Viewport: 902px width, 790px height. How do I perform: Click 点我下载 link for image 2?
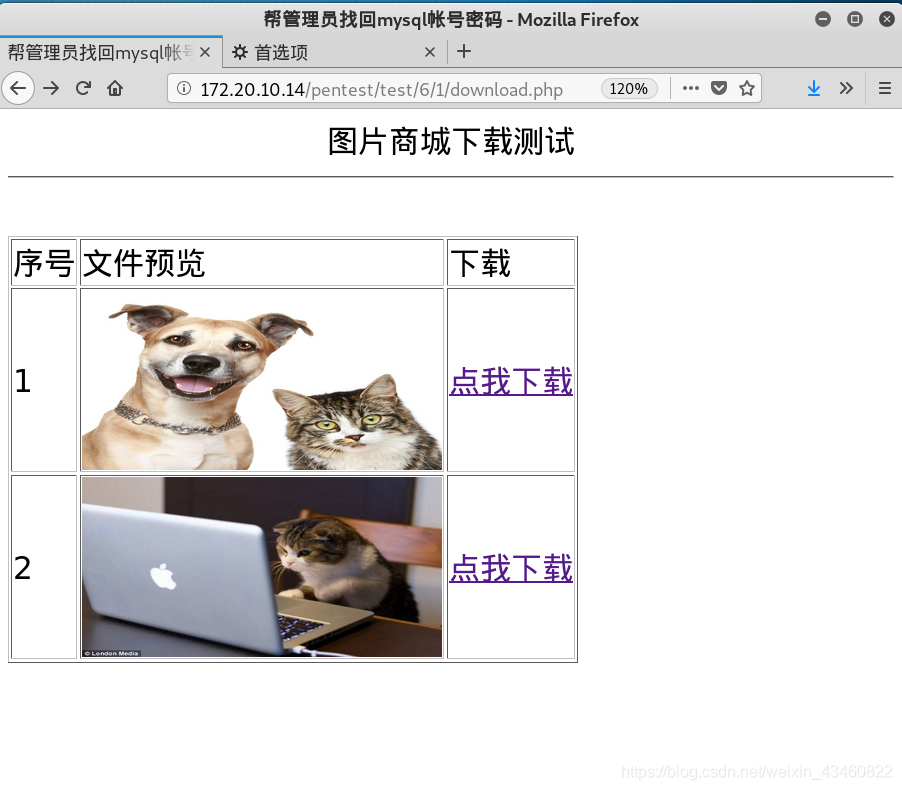pyautogui.click(x=511, y=568)
